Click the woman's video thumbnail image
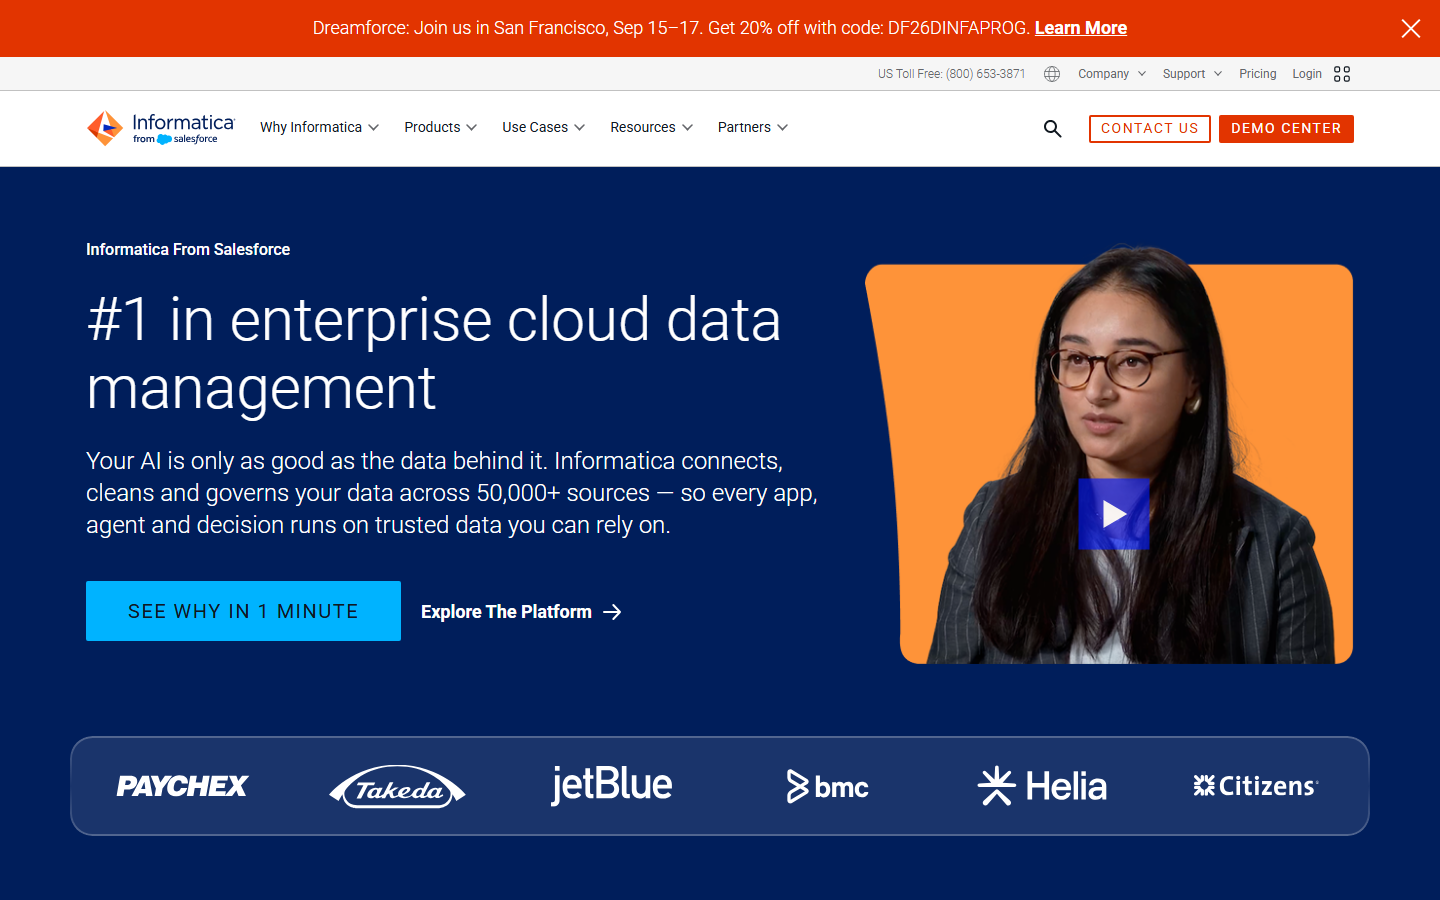This screenshot has height=900, width=1440. click(1110, 455)
